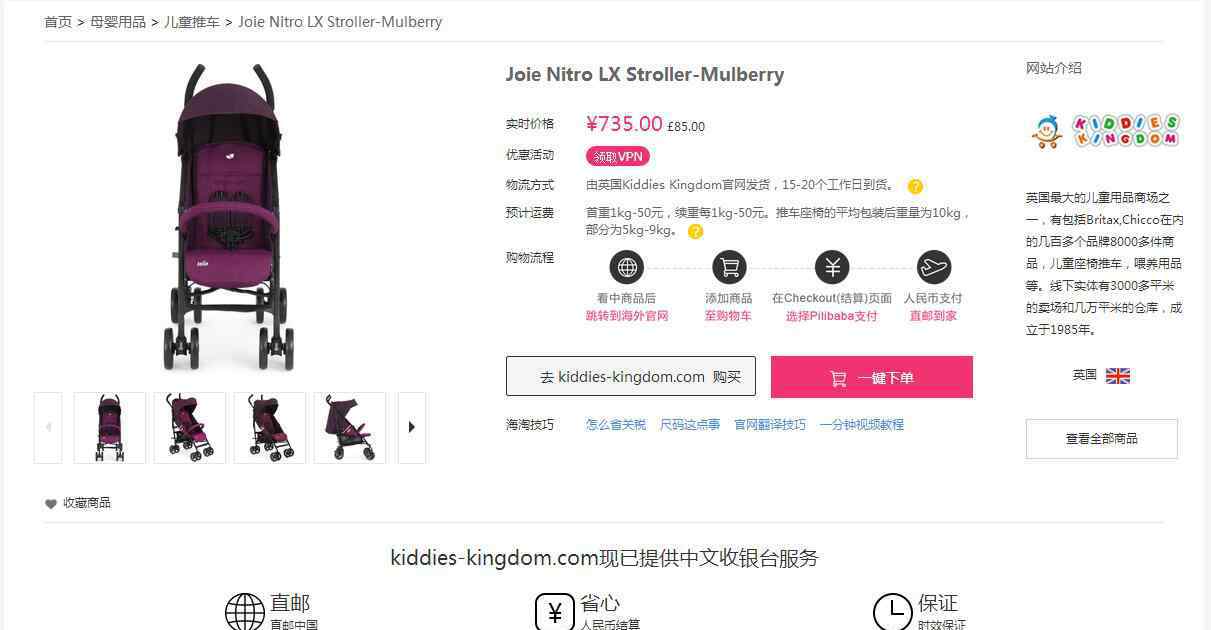Click the airplane direct-mail step icon
Viewport: 1211px width, 630px height.
click(934, 267)
